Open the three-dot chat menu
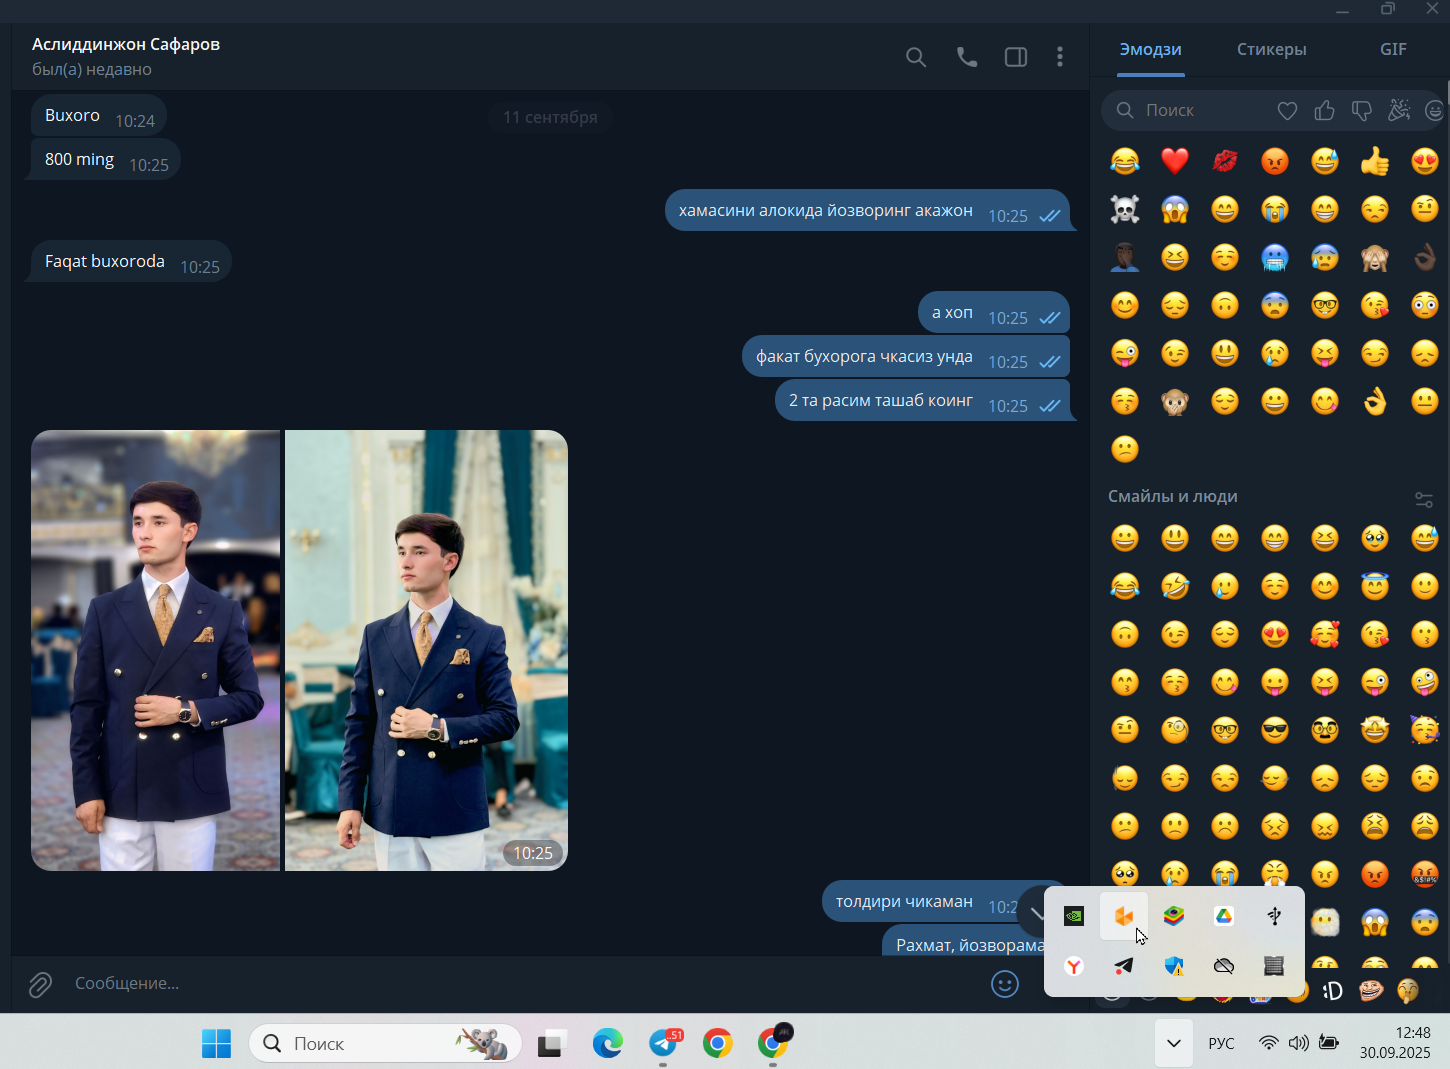Viewport: 1450px width, 1069px height. (x=1060, y=57)
